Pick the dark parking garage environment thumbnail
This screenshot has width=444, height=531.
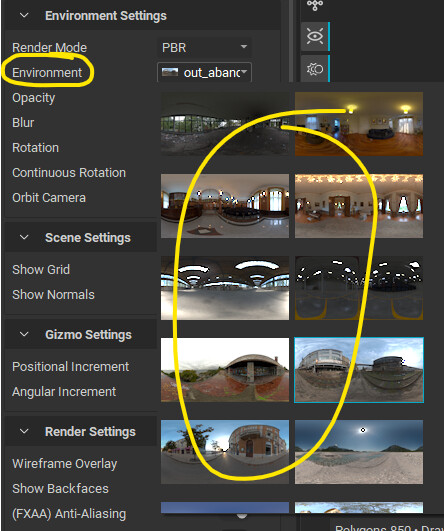[359, 288]
